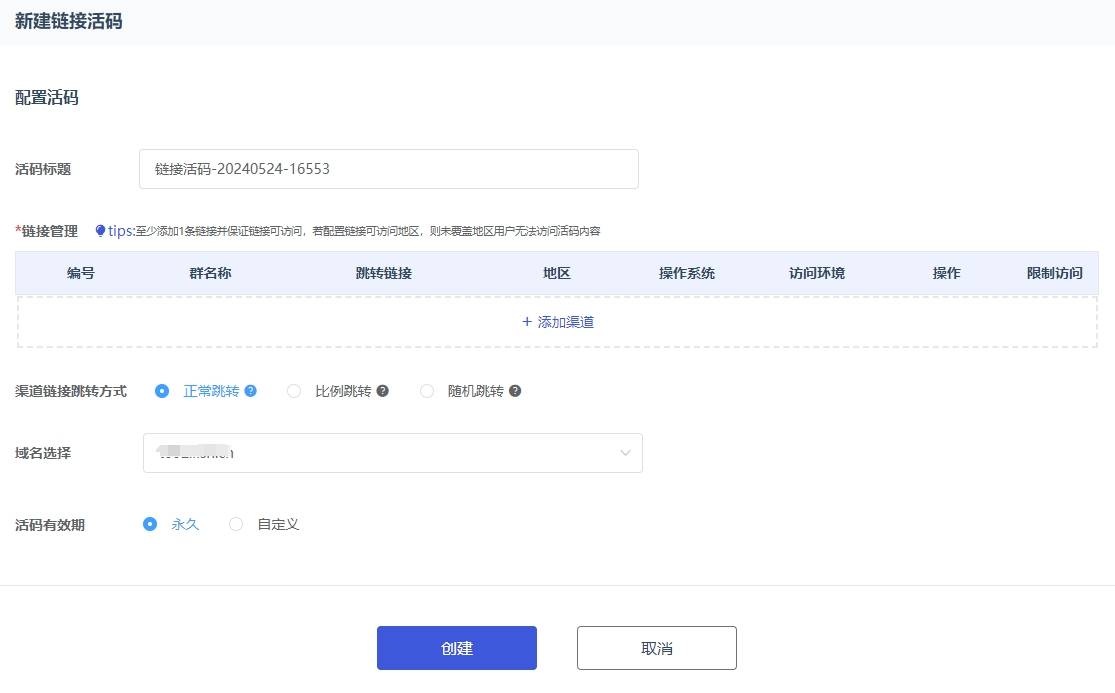The width and height of the screenshot is (1115, 693).
Task: Select the 随机跳转 jump mode
Action: pyautogui.click(x=427, y=391)
